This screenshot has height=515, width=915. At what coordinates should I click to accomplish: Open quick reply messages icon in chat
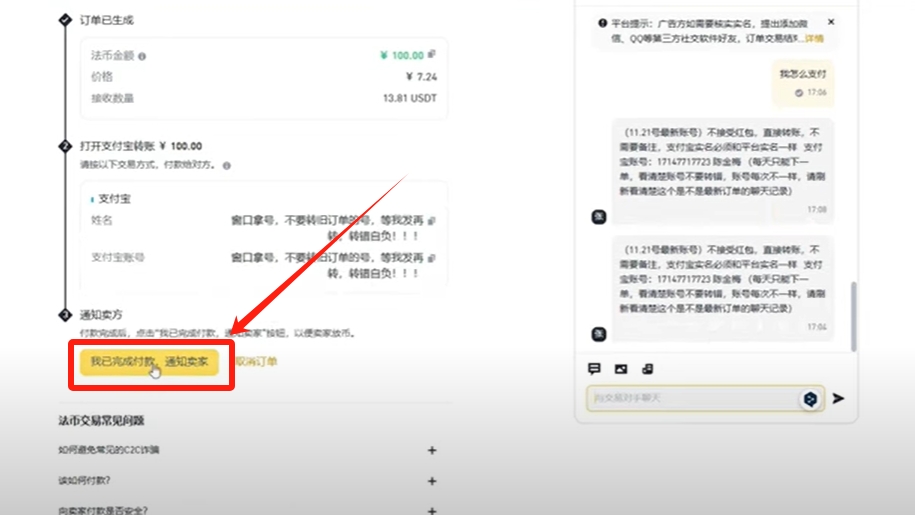coord(594,369)
